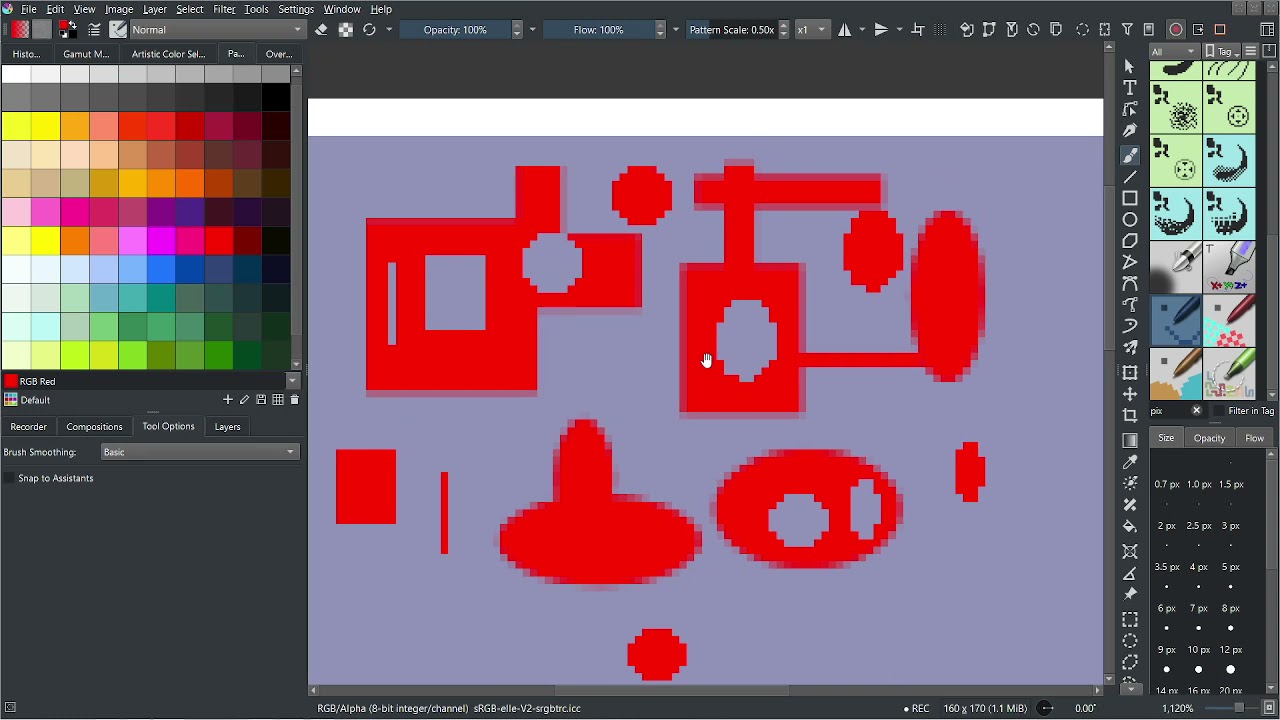The width and height of the screenshot is (1280, 720).
Task: Pick the bright red palette swatch
Action: pyautogui.click(x=219, y=241)
